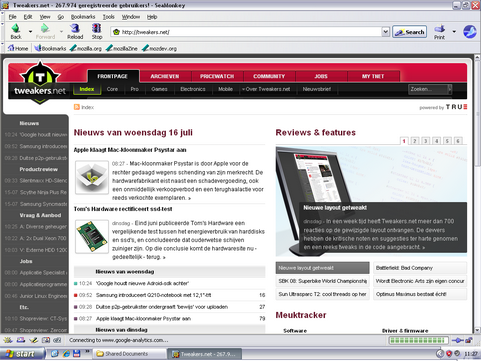The width and height of the screenshot is (481, 361).
Task: Switch to the PRICEWATCH tab
Action: click(x=217, y=76)
